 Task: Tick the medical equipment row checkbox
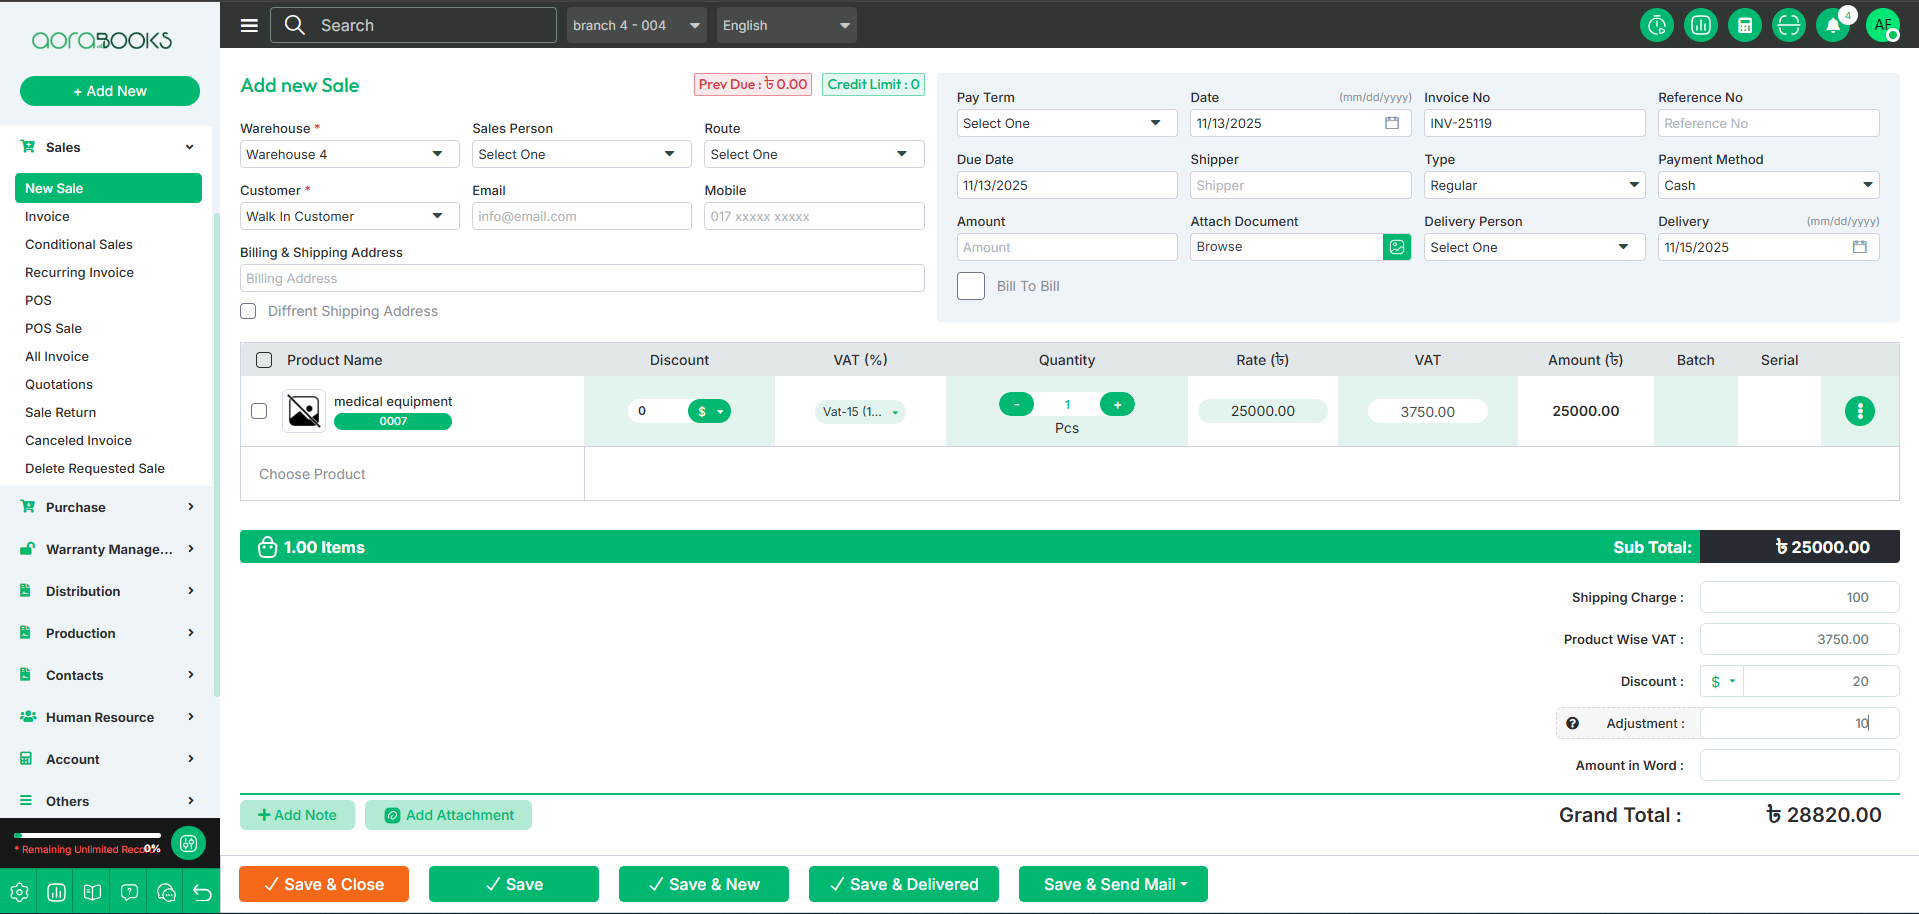tap(259, 411)
